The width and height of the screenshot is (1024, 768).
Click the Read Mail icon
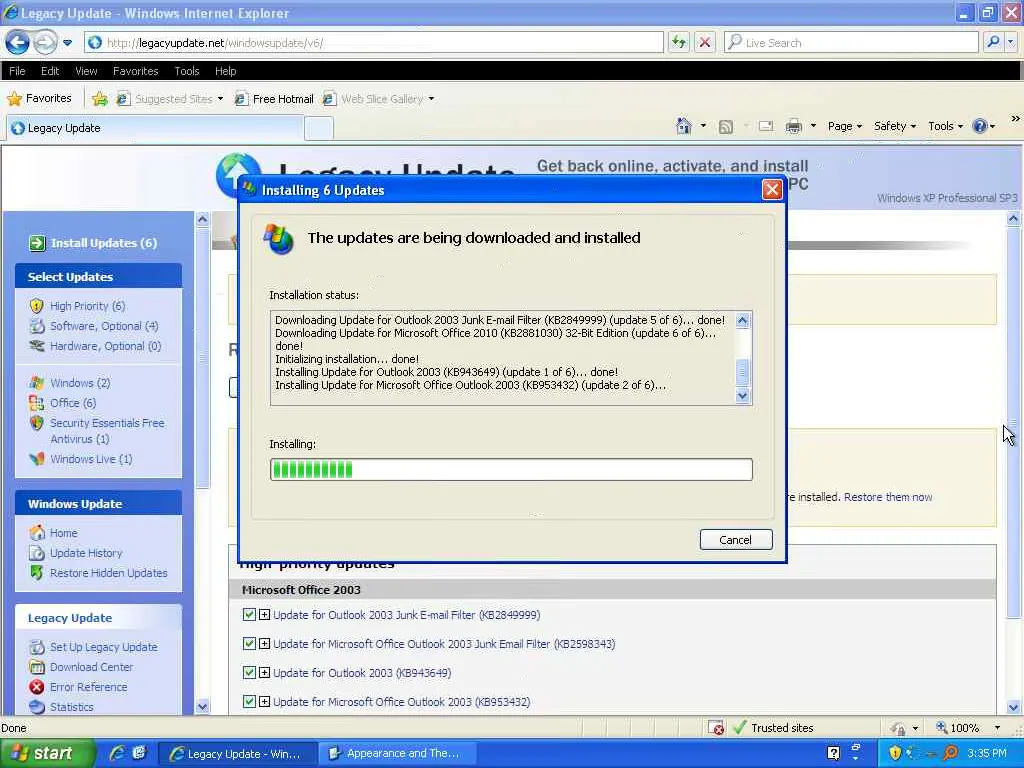point(766,126)
